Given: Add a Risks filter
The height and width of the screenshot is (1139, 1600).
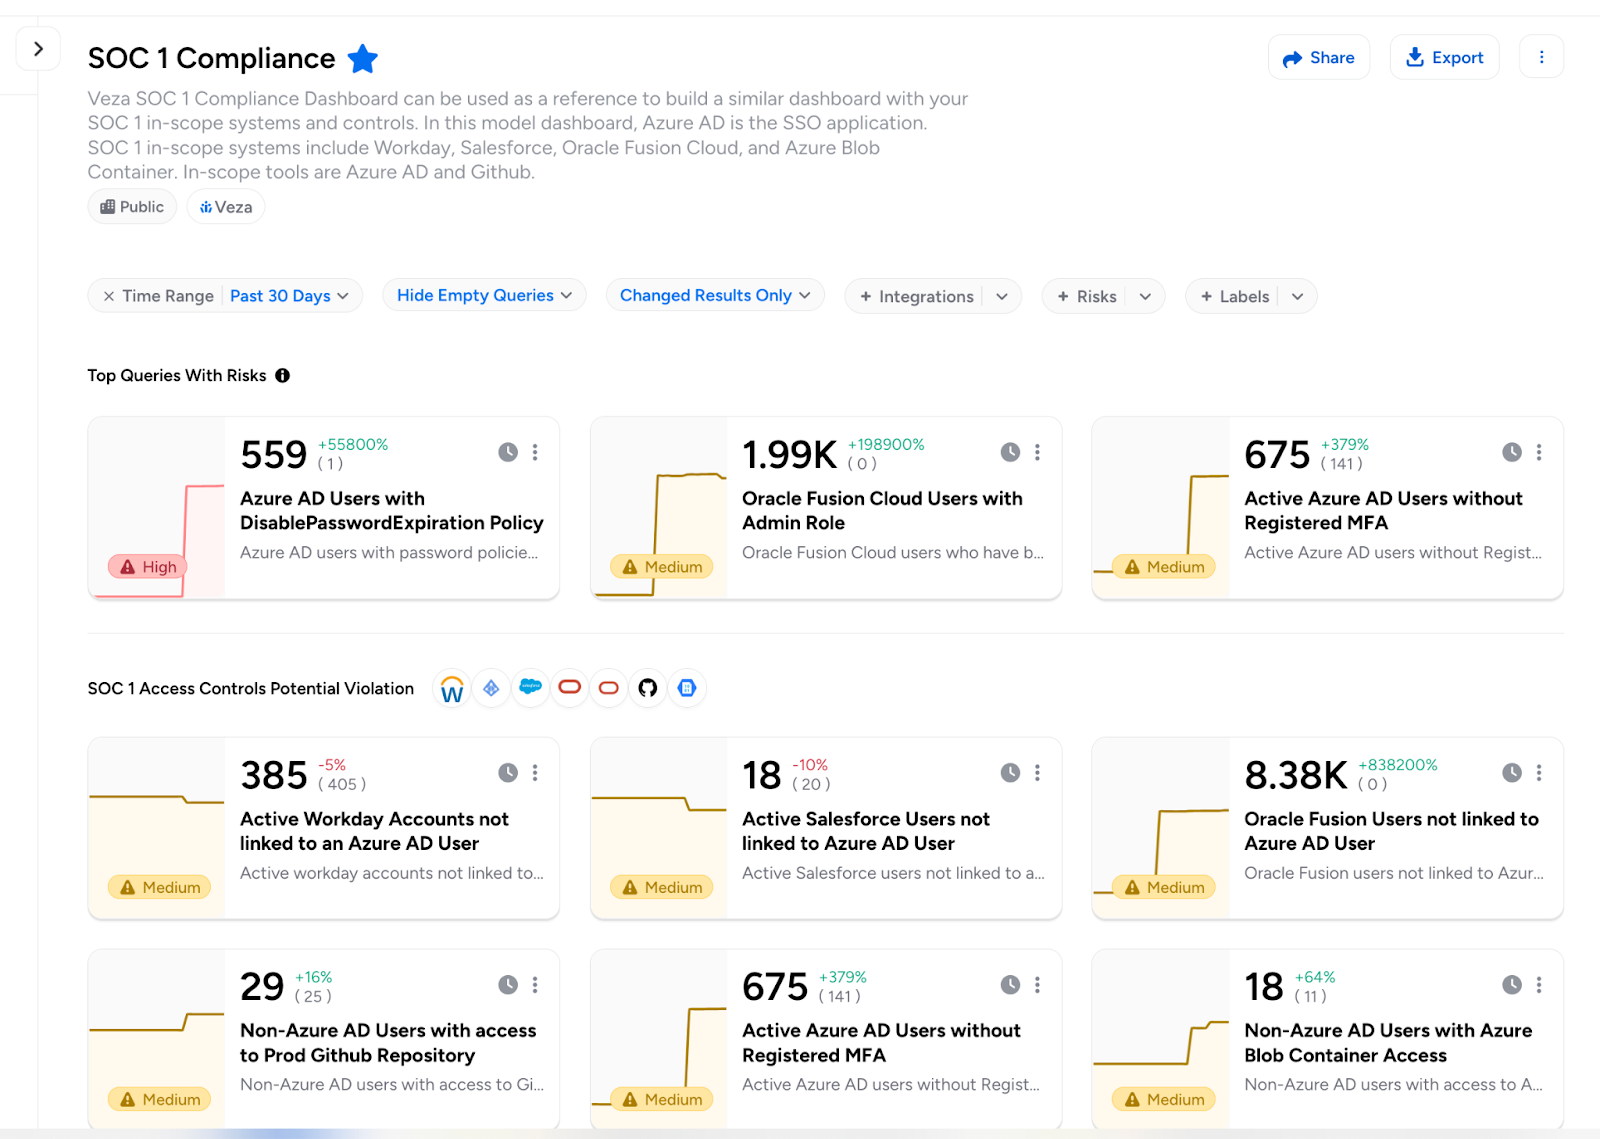Looking at the screenshot, I should point(1086,296).
